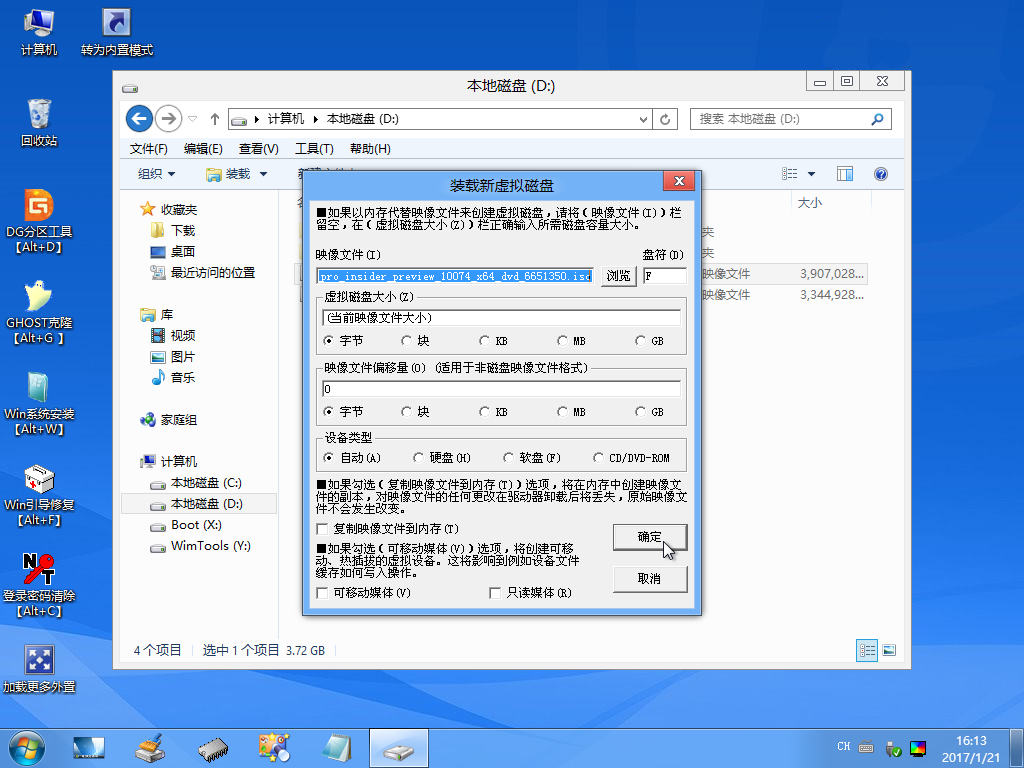
Task: Click the Start orb on the taskbar
Action: (x=27, y=748)
